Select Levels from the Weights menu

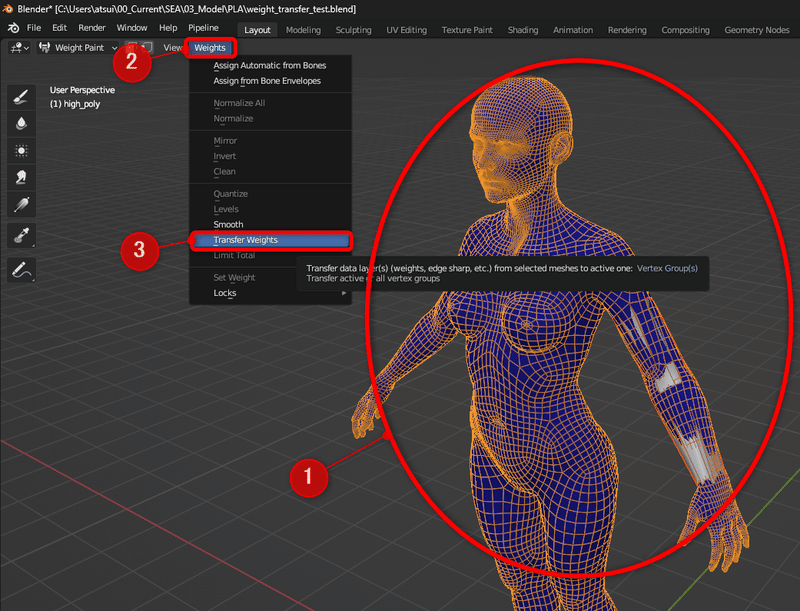[x=270, y=209]
